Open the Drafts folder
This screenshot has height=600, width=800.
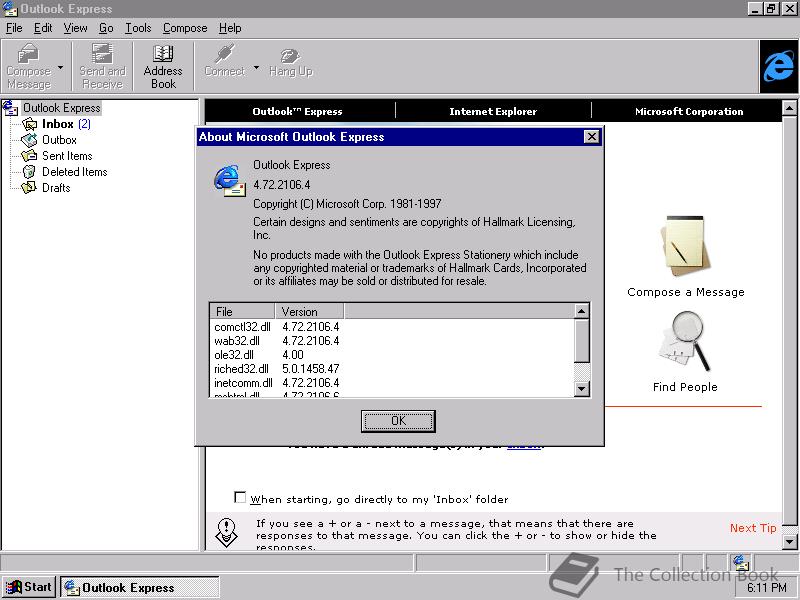56,188
